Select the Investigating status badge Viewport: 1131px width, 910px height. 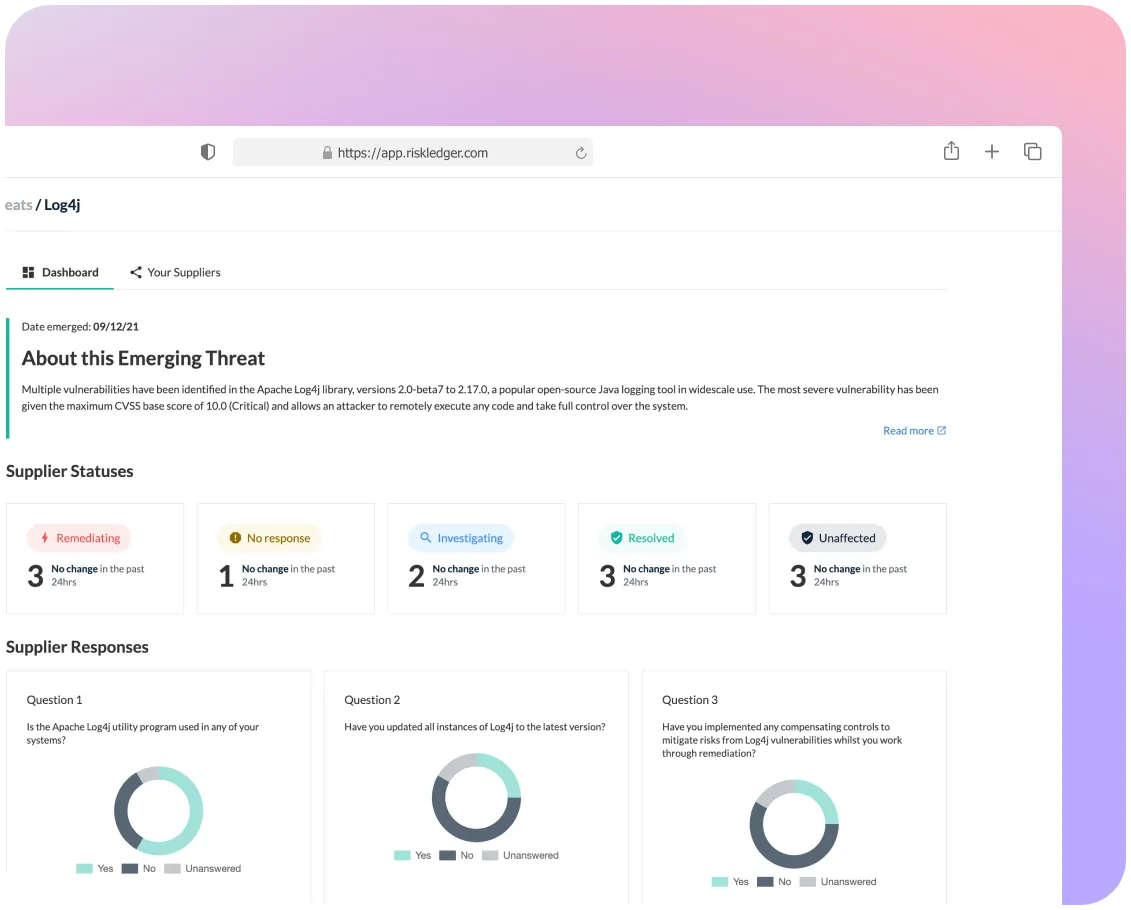coord(461,538)
